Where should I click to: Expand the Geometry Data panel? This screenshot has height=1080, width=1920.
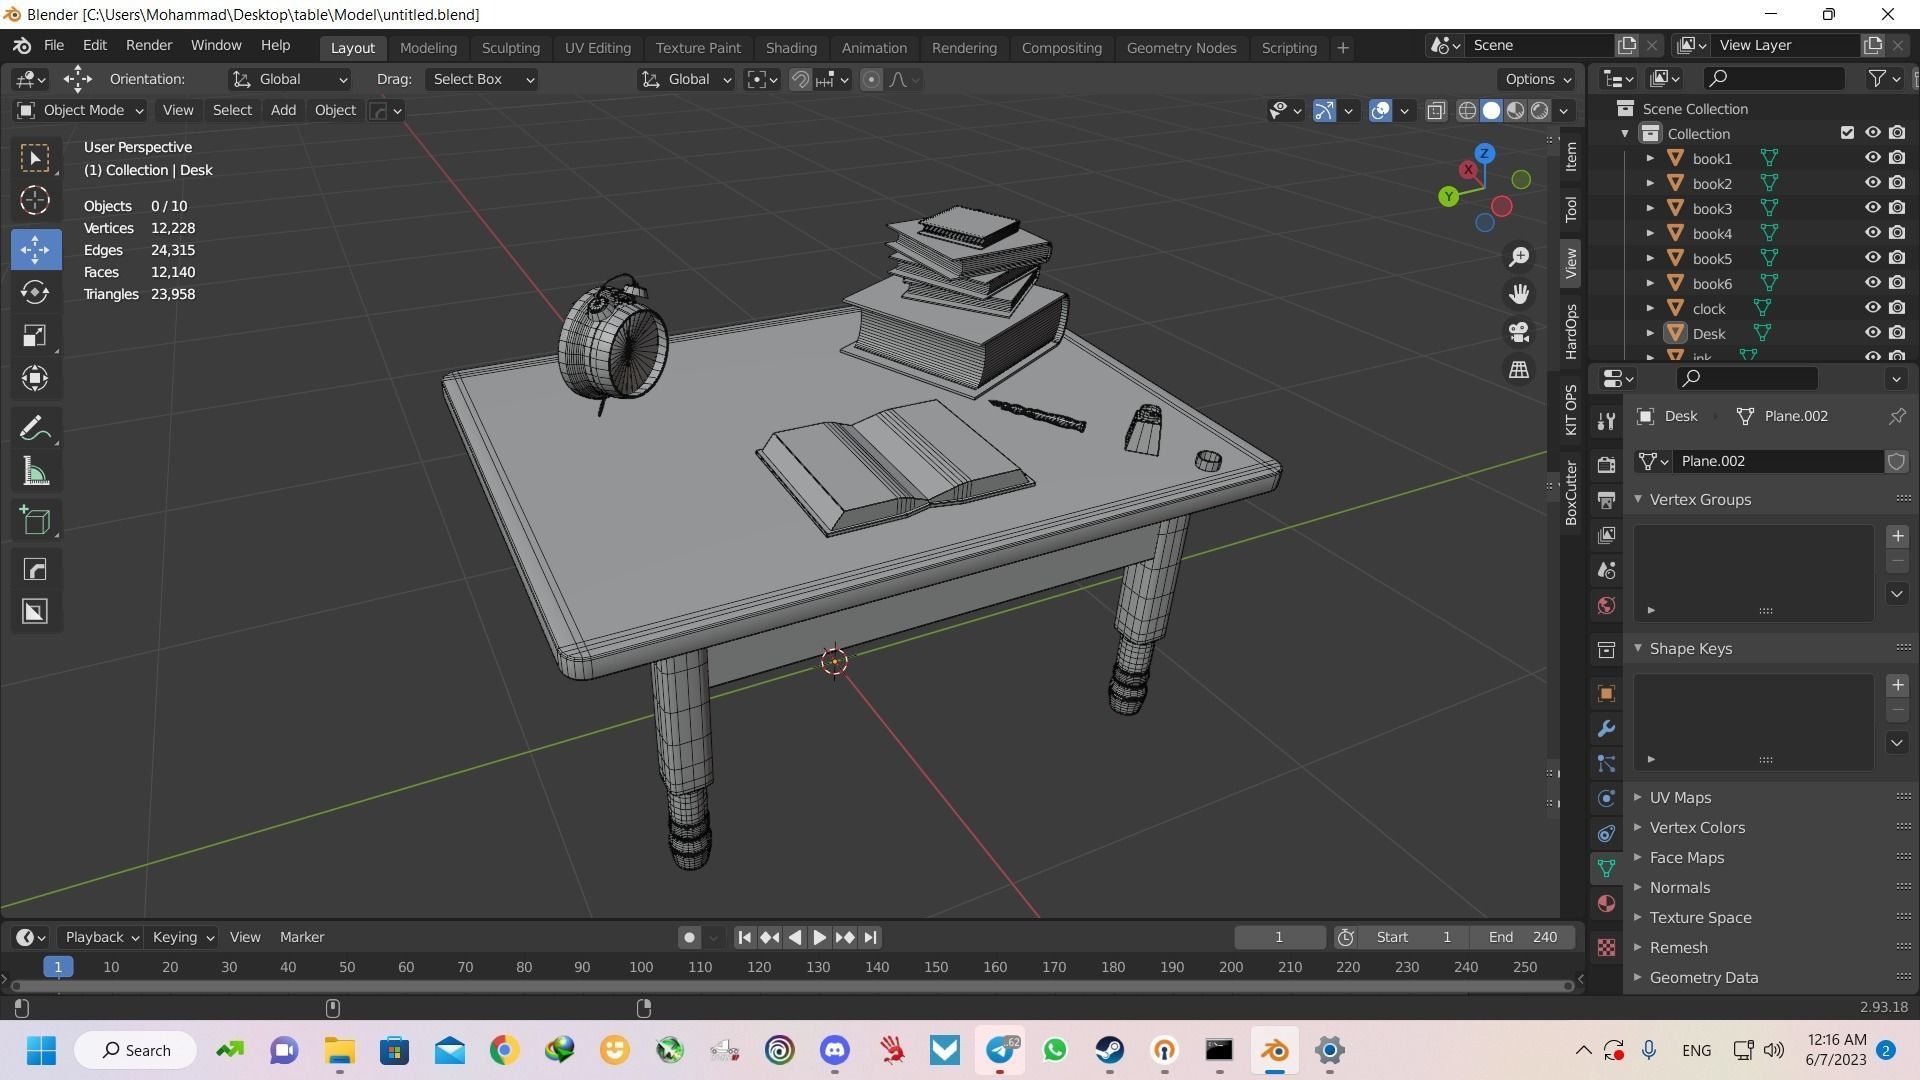point(1704,978)
